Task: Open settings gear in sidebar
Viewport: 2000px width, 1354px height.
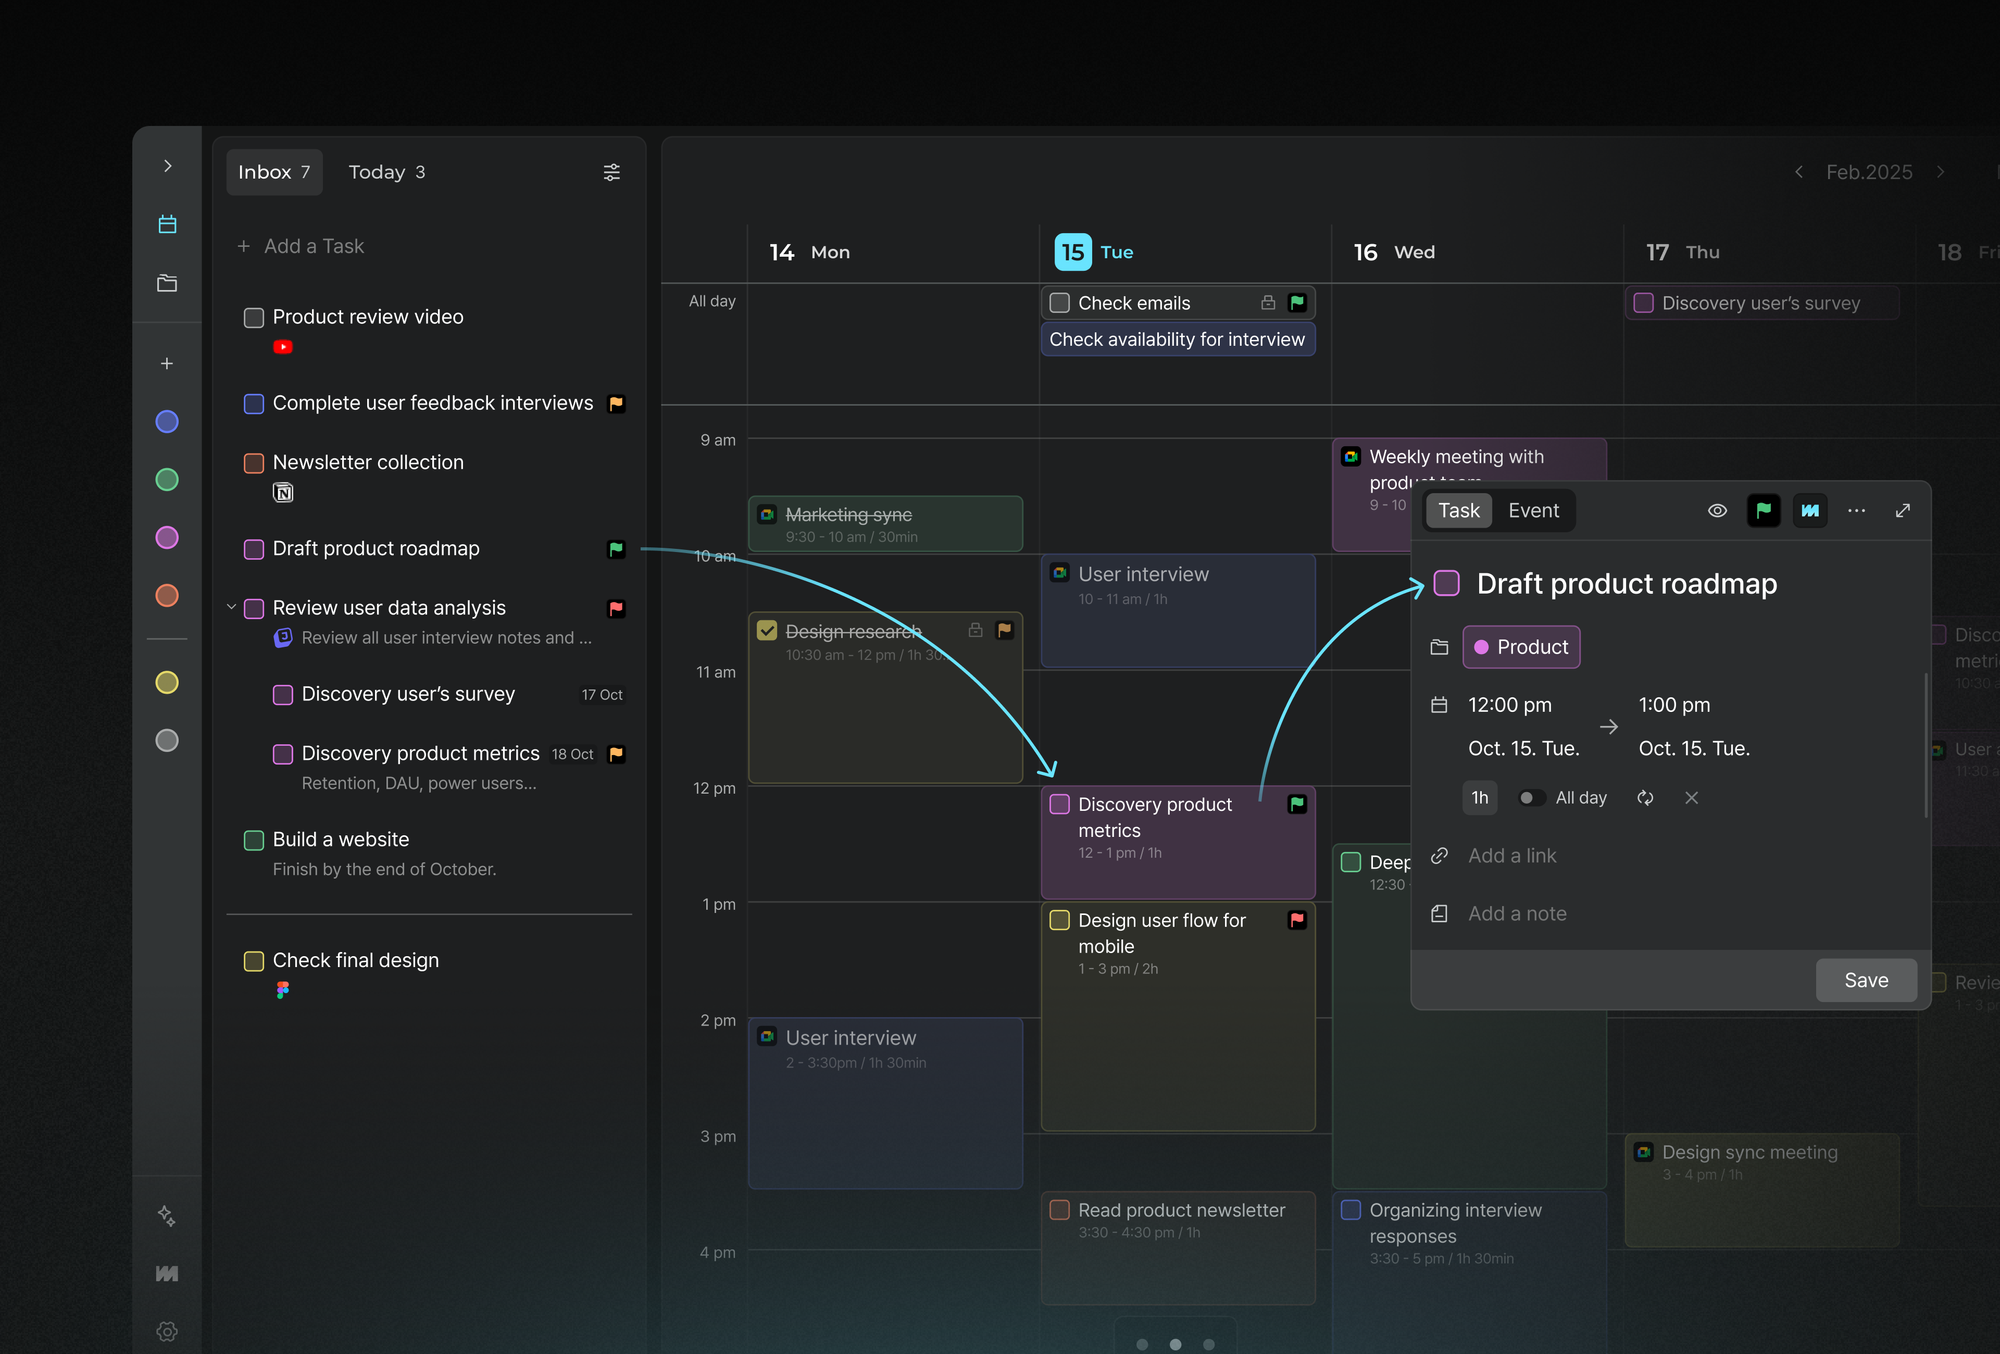Action: coord(167,1331)
